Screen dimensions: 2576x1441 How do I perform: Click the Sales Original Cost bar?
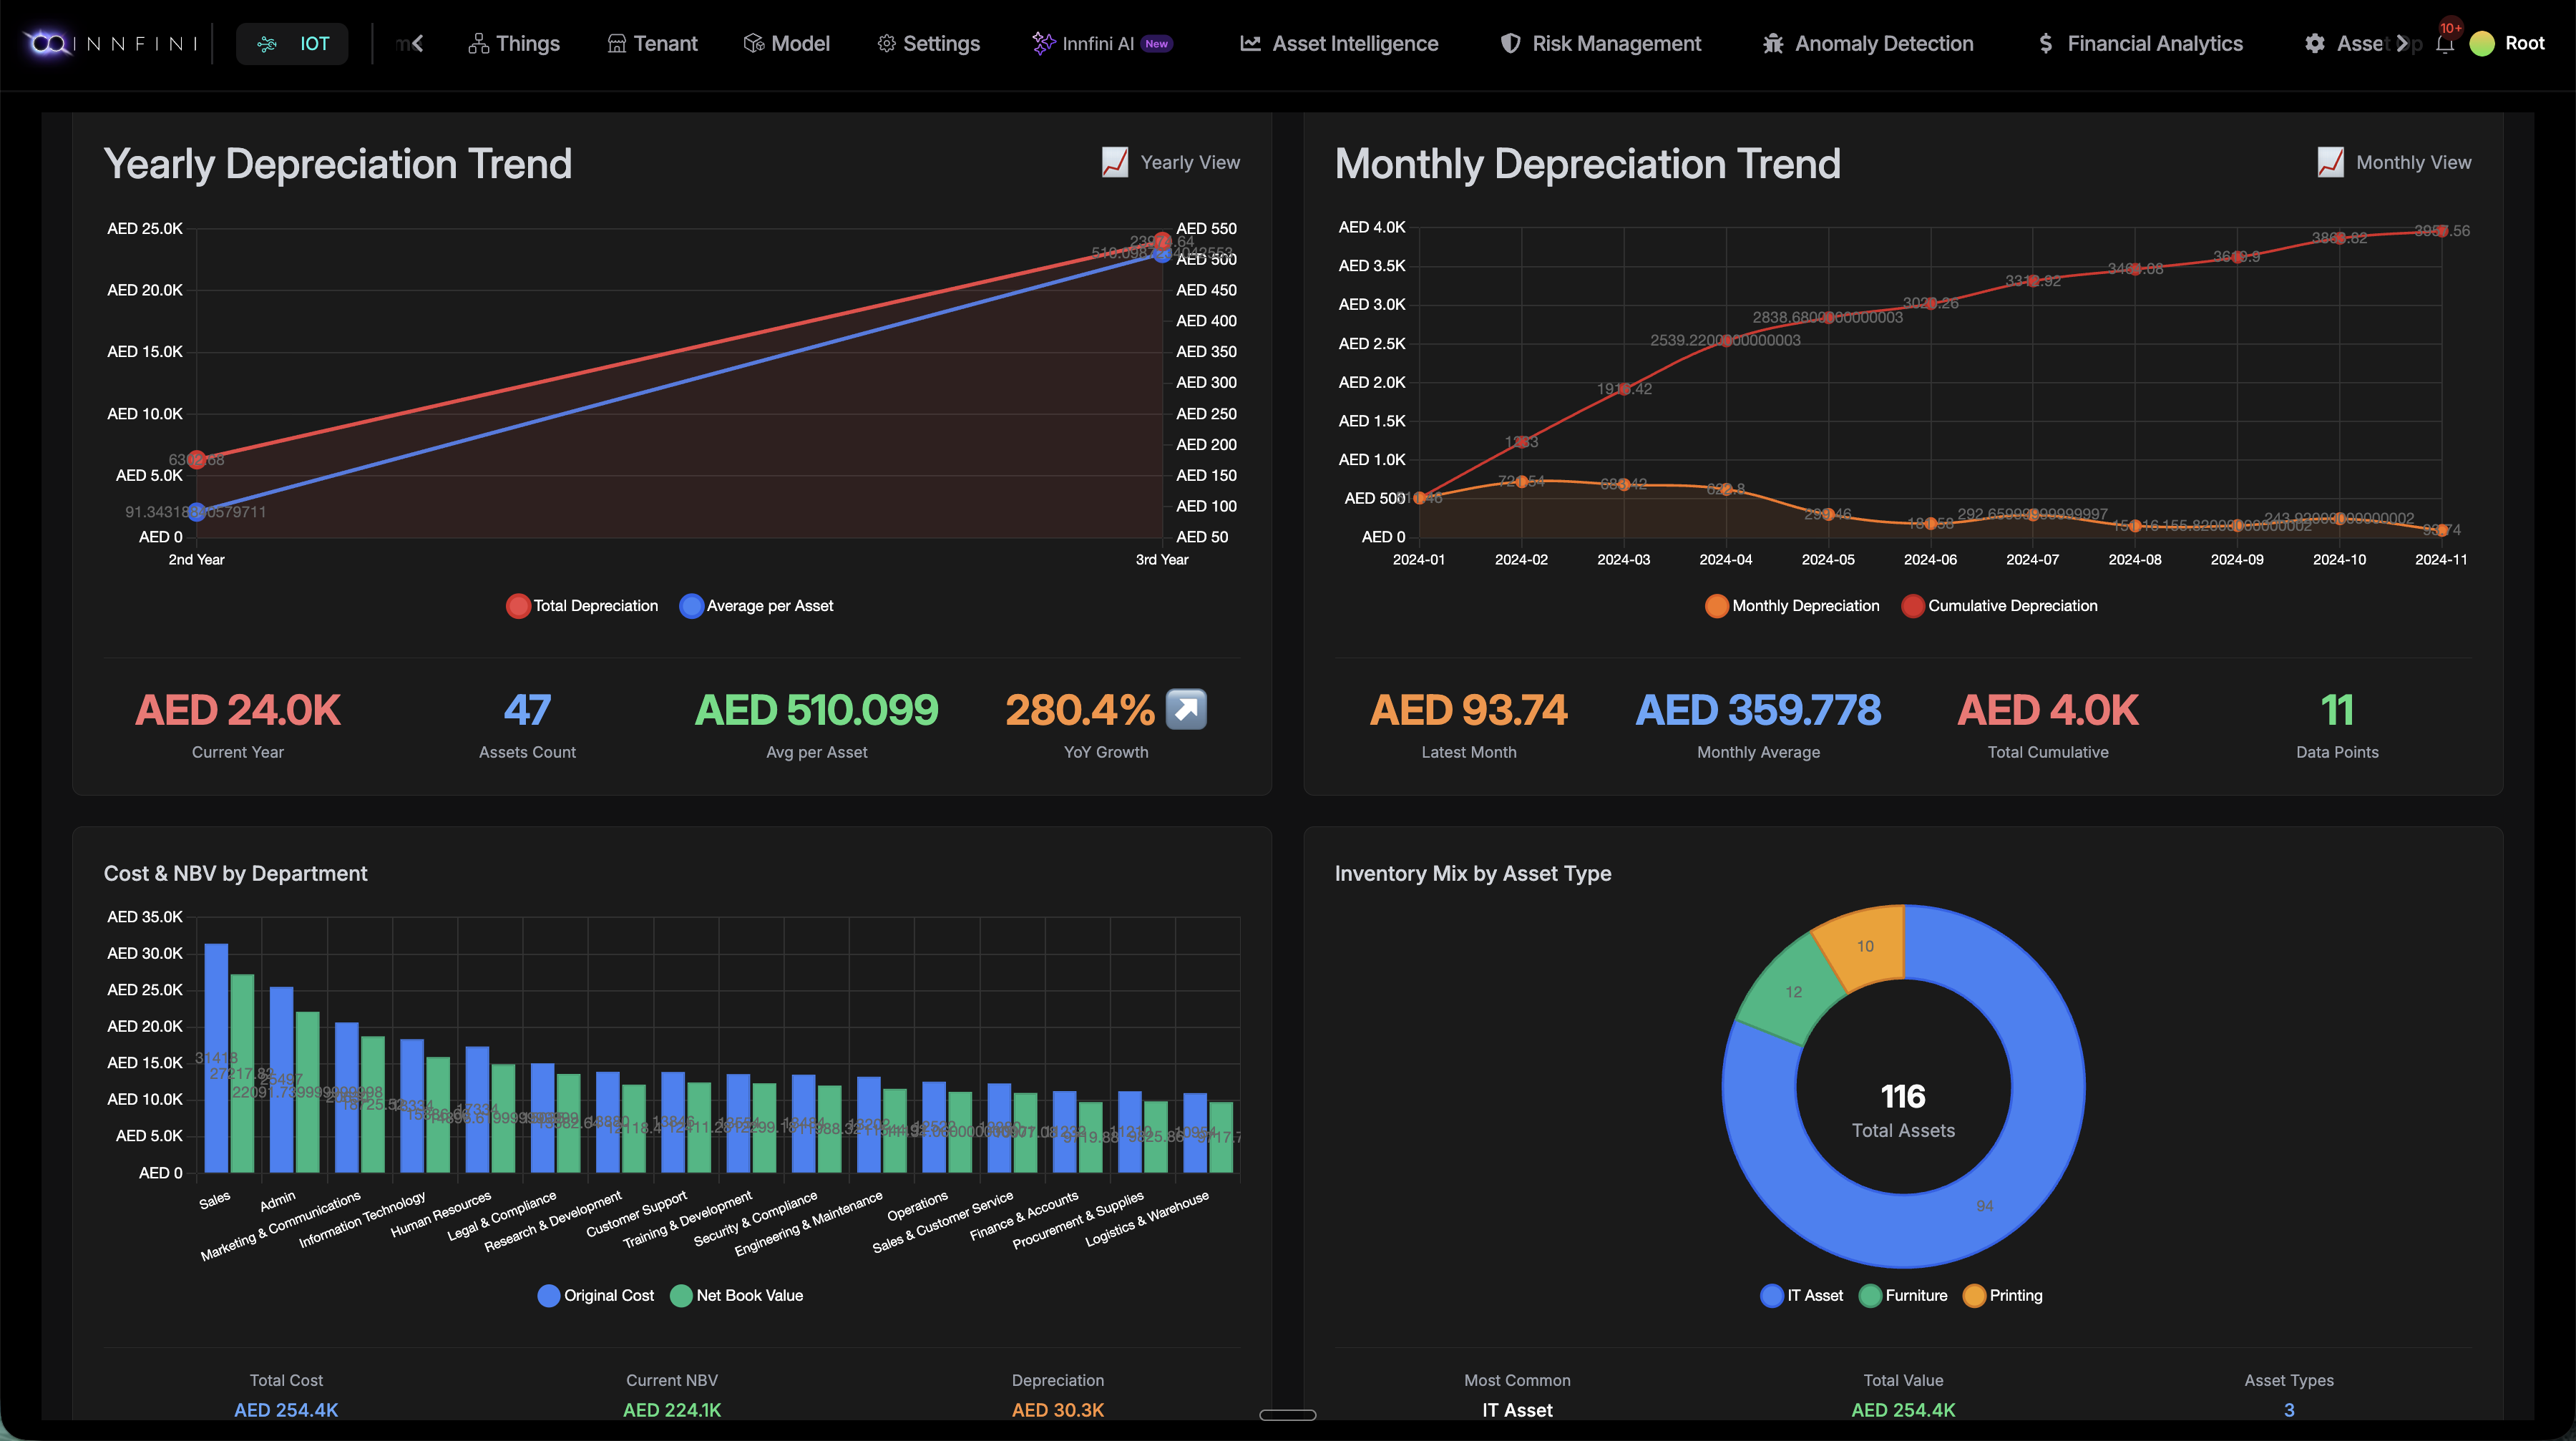tap(216, 1058)
